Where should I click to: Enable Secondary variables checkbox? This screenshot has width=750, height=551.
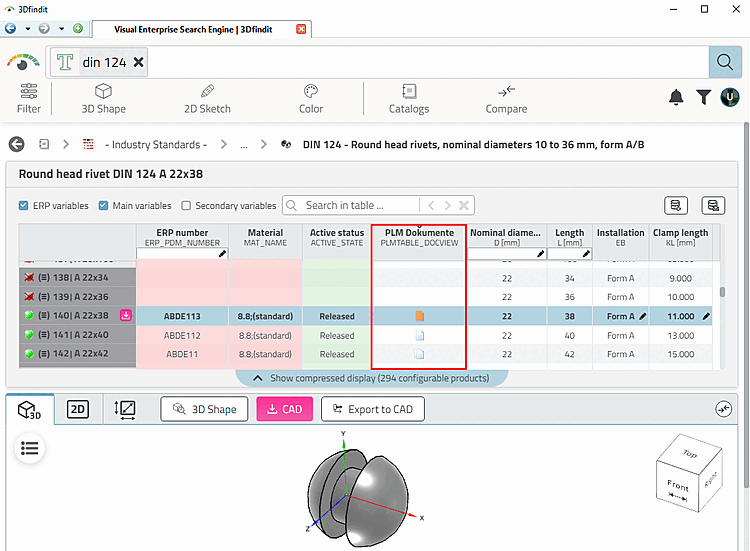coord(186,206)
